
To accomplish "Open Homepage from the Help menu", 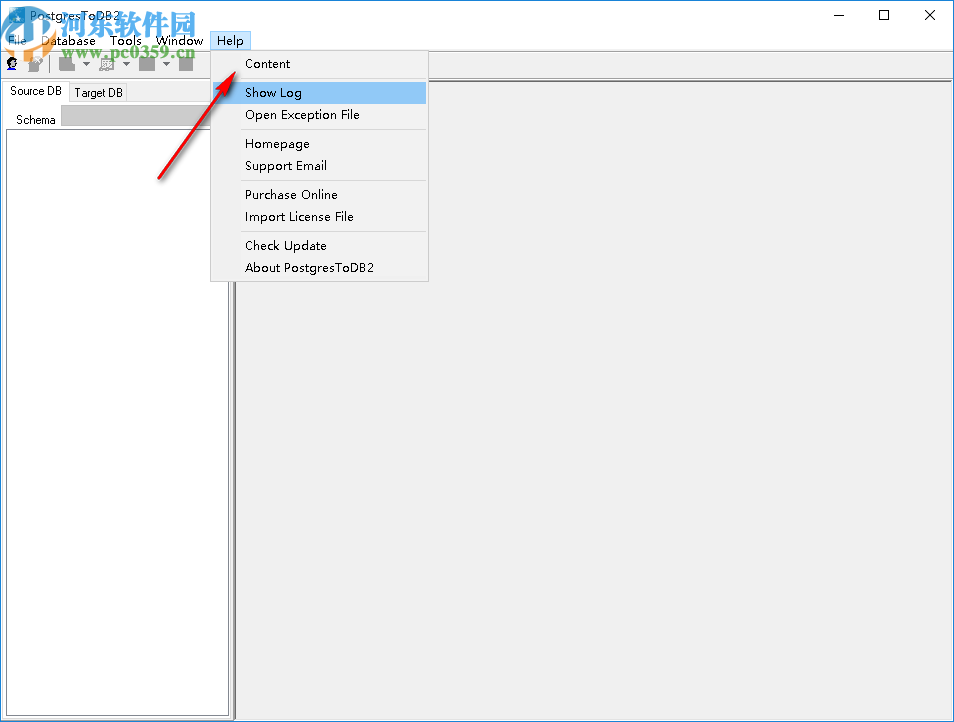I will point(277,143).
